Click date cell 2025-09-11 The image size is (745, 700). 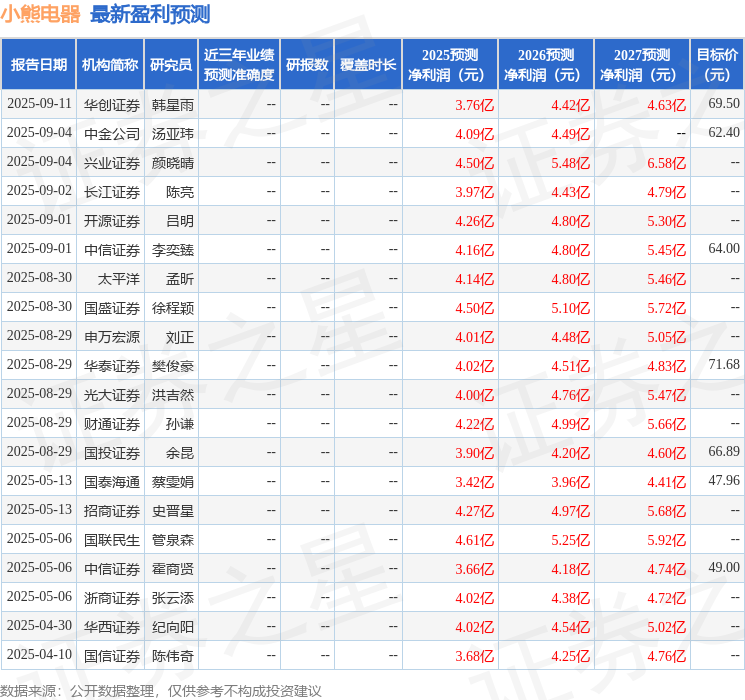[x=39, y=104]
